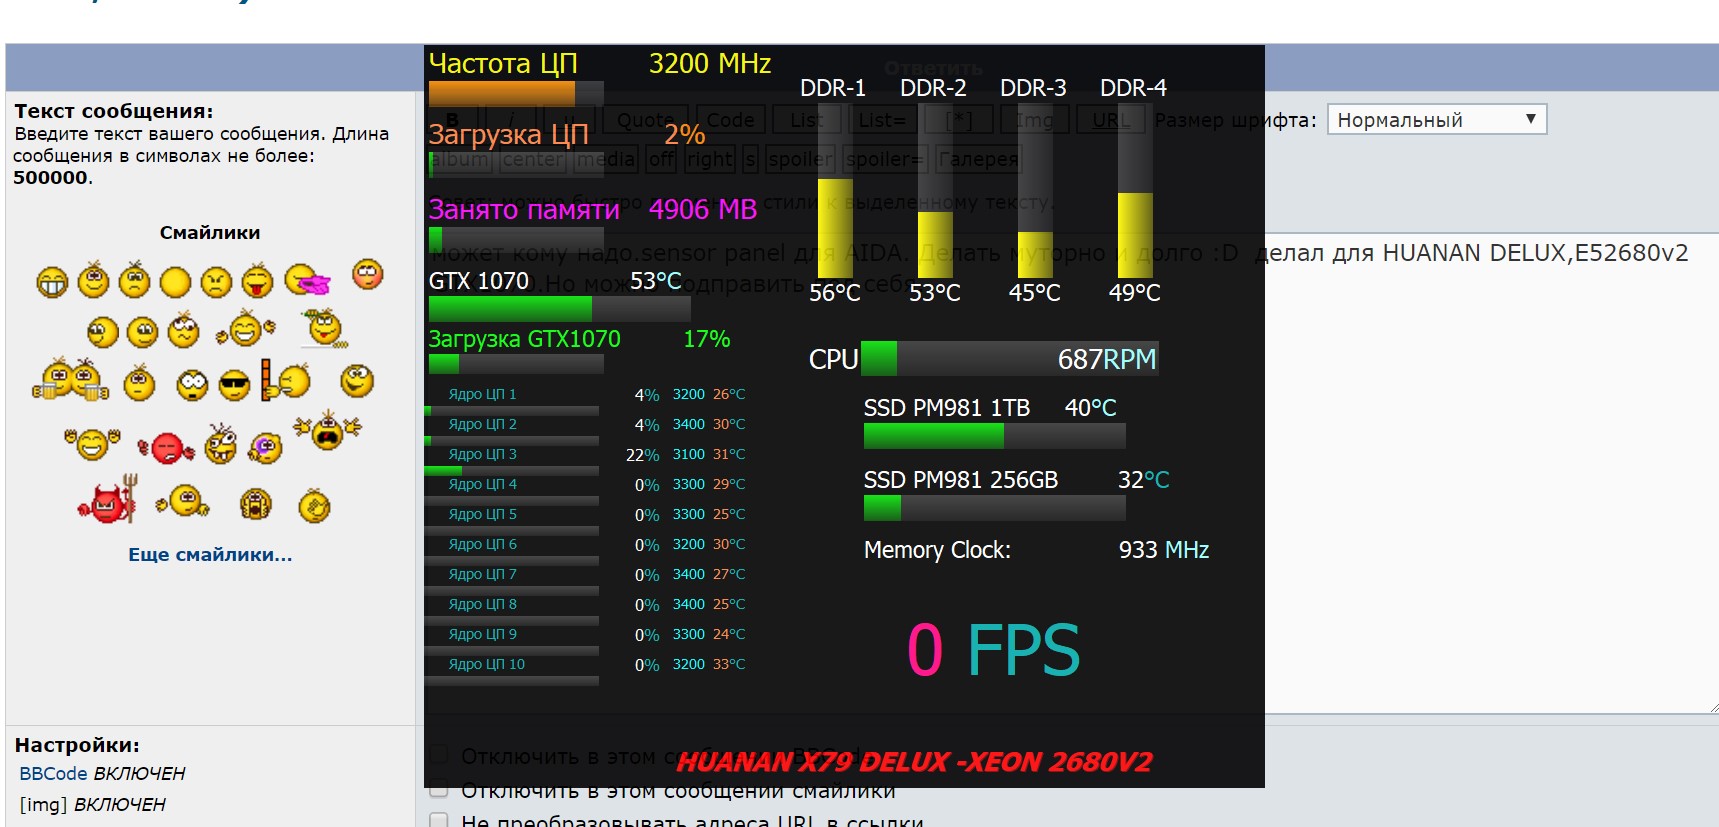The height and width of the screenshot is (827, 1719).
Task: Click the center BBCode button
Action: tap(533, 159)
